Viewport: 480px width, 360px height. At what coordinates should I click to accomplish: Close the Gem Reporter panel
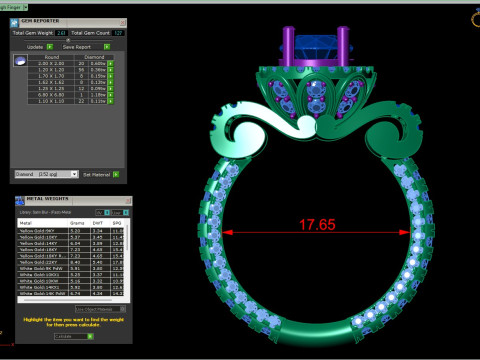[x=123, y=23]
